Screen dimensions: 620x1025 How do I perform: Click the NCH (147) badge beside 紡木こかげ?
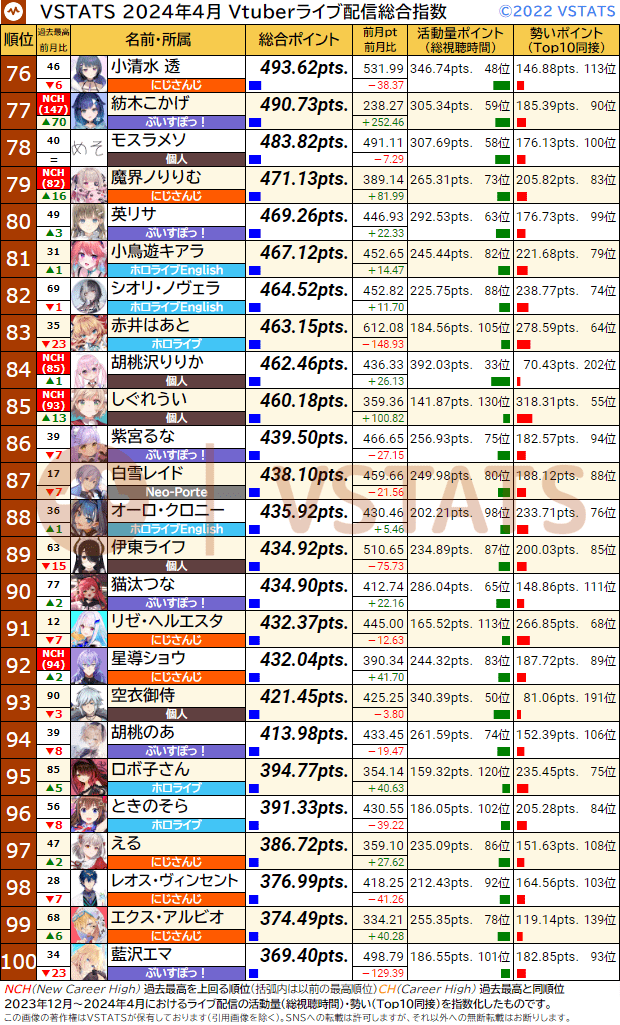pyautogui.click(x=54, y=104)
